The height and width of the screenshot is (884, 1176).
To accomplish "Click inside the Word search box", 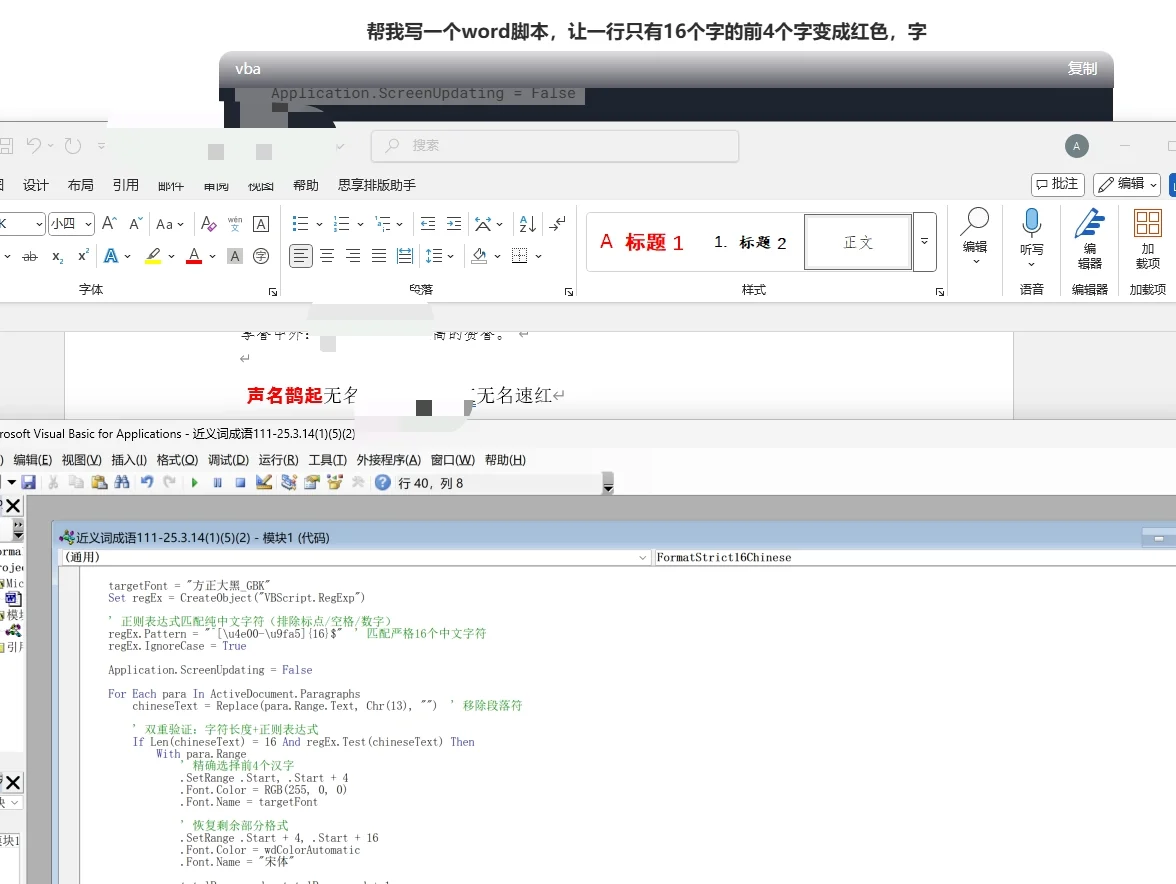I will pyautogui.click(x=554, y=146).
